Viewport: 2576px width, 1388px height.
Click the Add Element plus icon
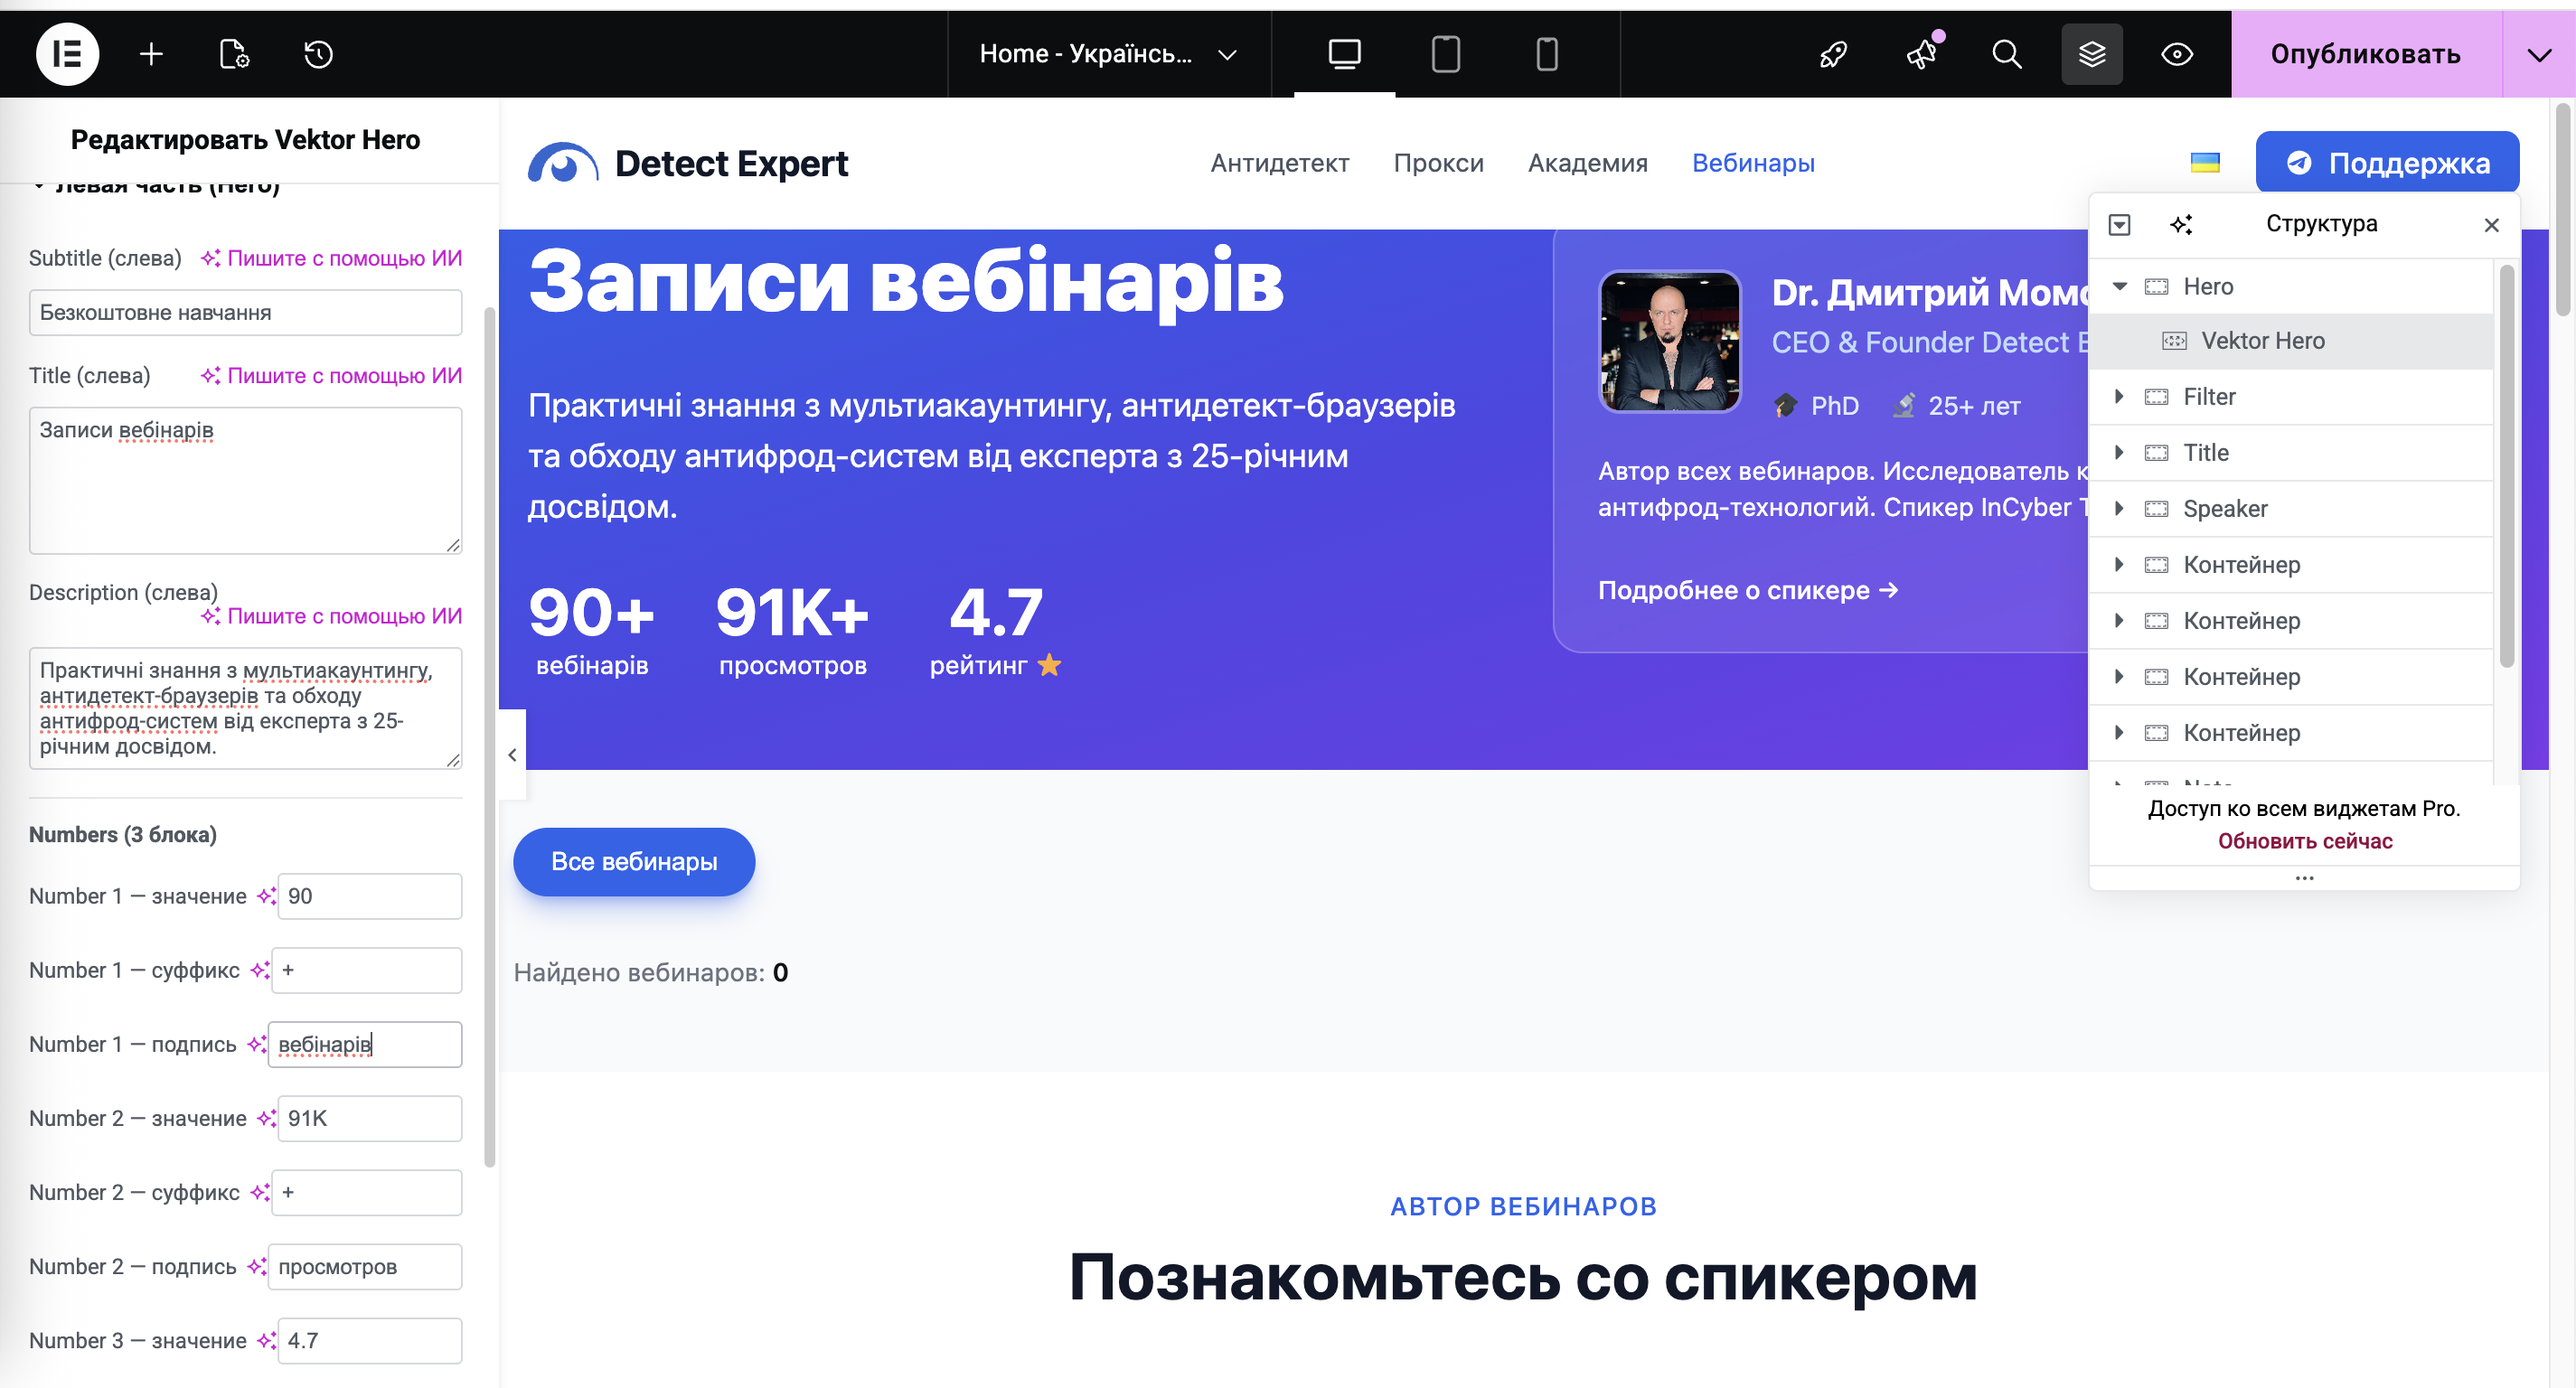tap(151, 53)
